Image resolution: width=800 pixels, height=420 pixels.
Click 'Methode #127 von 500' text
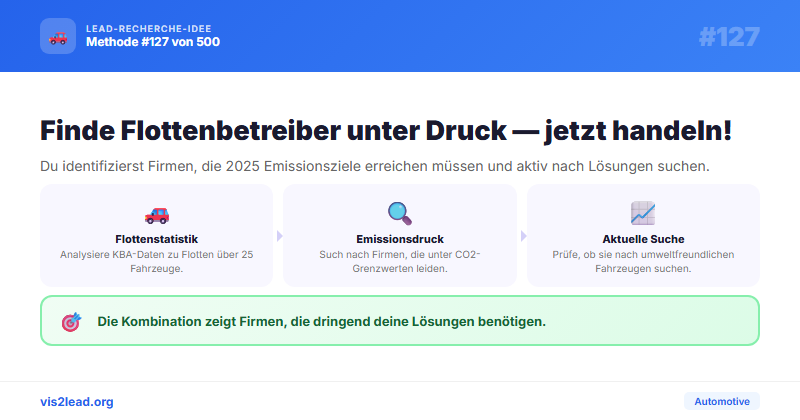coord(153,42)
